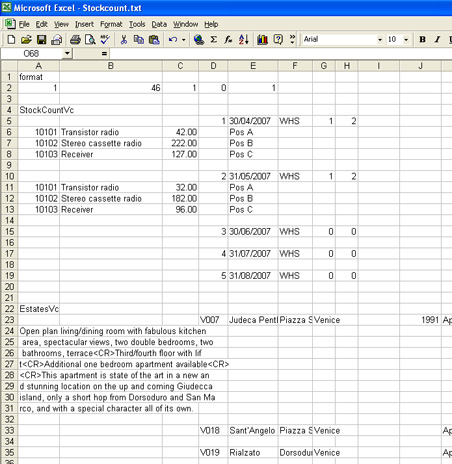Viewport: 452px width, 464px height.
Task: Insert a hyperlink with the globe icon
Action: coord(199,40)
